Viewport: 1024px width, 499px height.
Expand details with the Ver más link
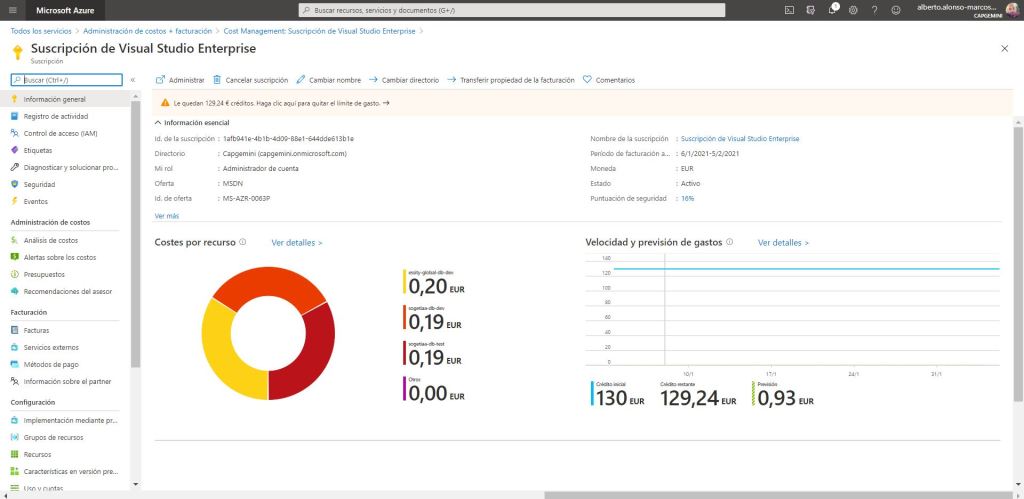coord(167,216)
